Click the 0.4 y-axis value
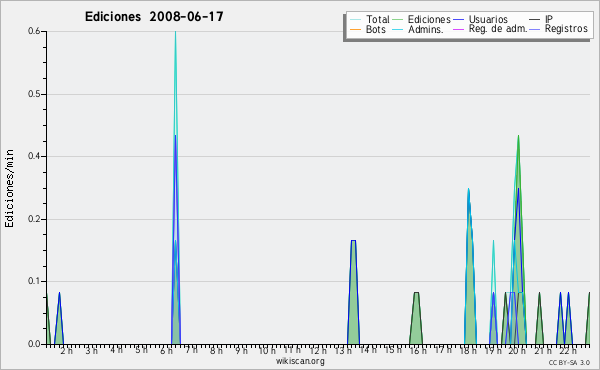The image size is (600, 370). [34, 156]
